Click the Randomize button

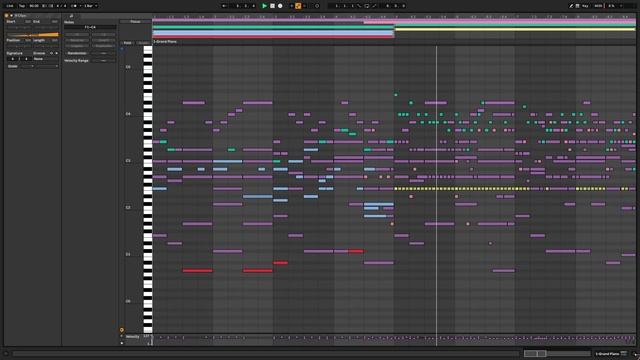click(x=77, y=53)
